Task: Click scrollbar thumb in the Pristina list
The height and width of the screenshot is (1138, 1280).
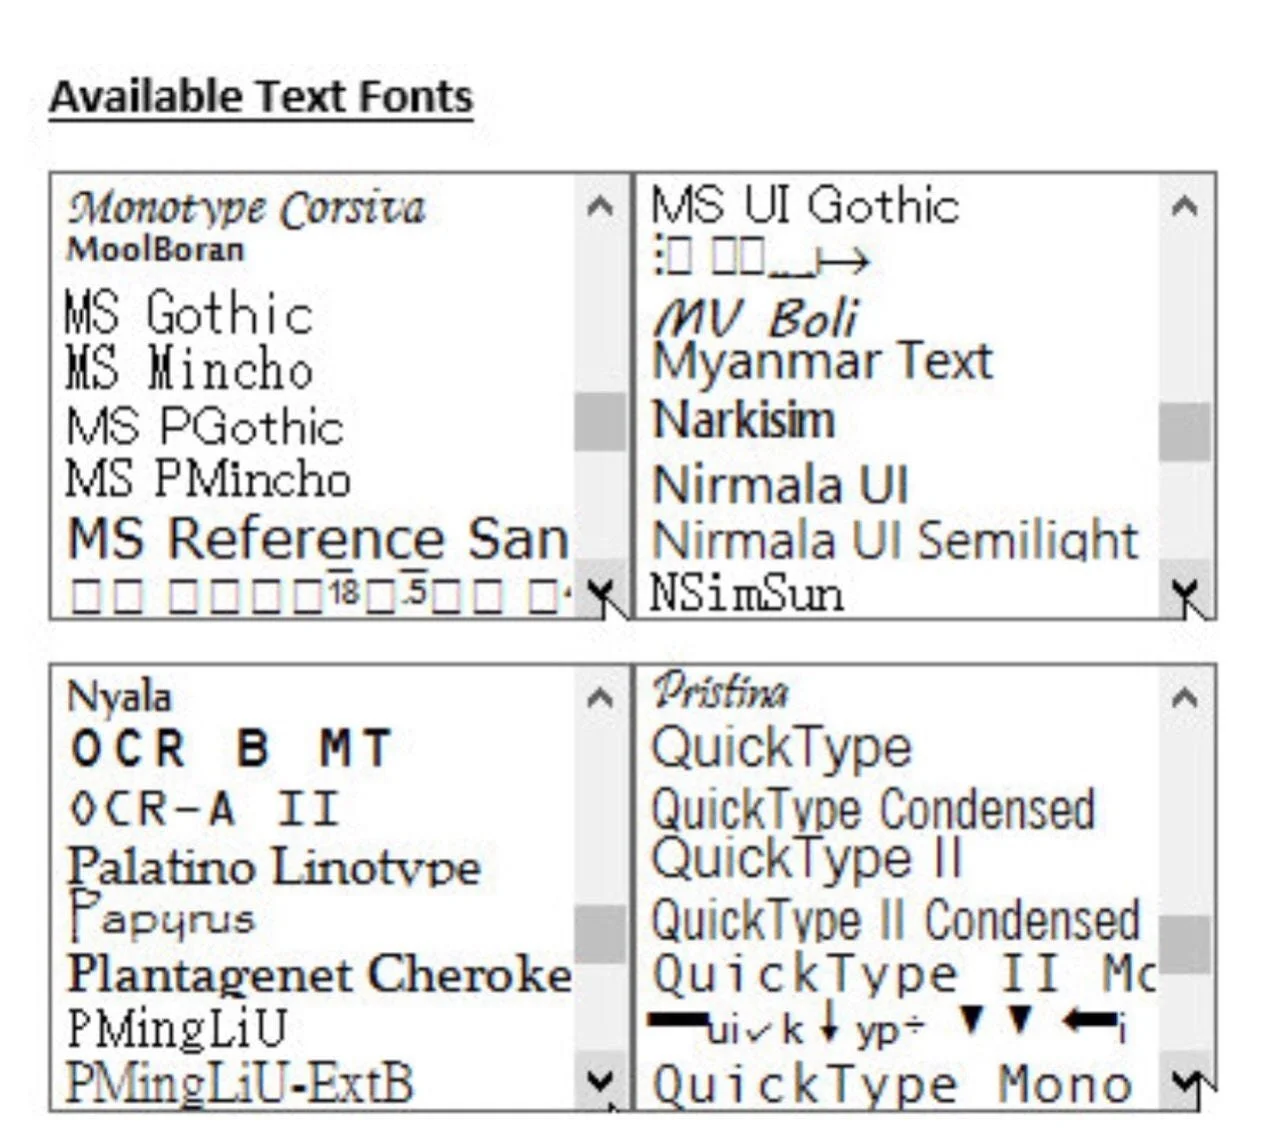Action: click(x=1185, y=944)
